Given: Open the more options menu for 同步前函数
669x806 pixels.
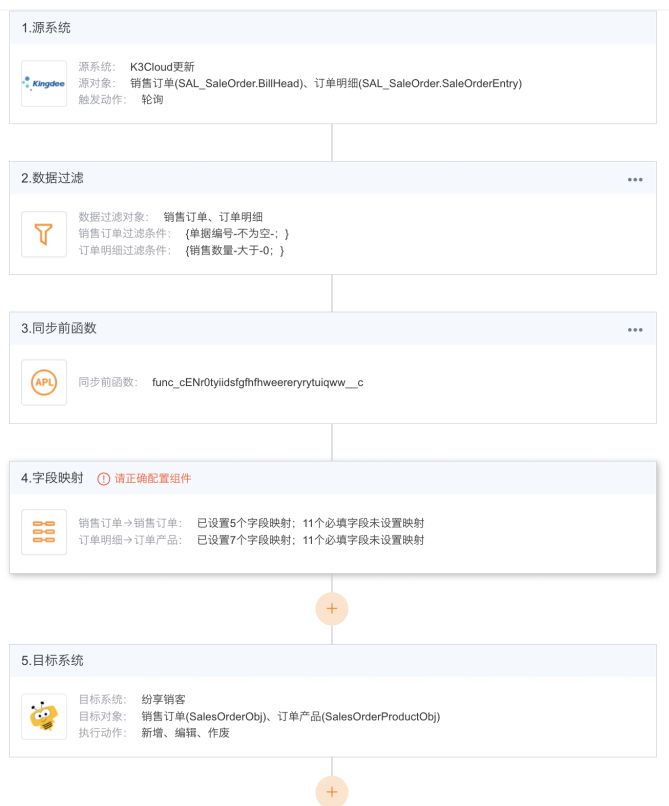Looking at the screenshot, I should click(635, 329).
